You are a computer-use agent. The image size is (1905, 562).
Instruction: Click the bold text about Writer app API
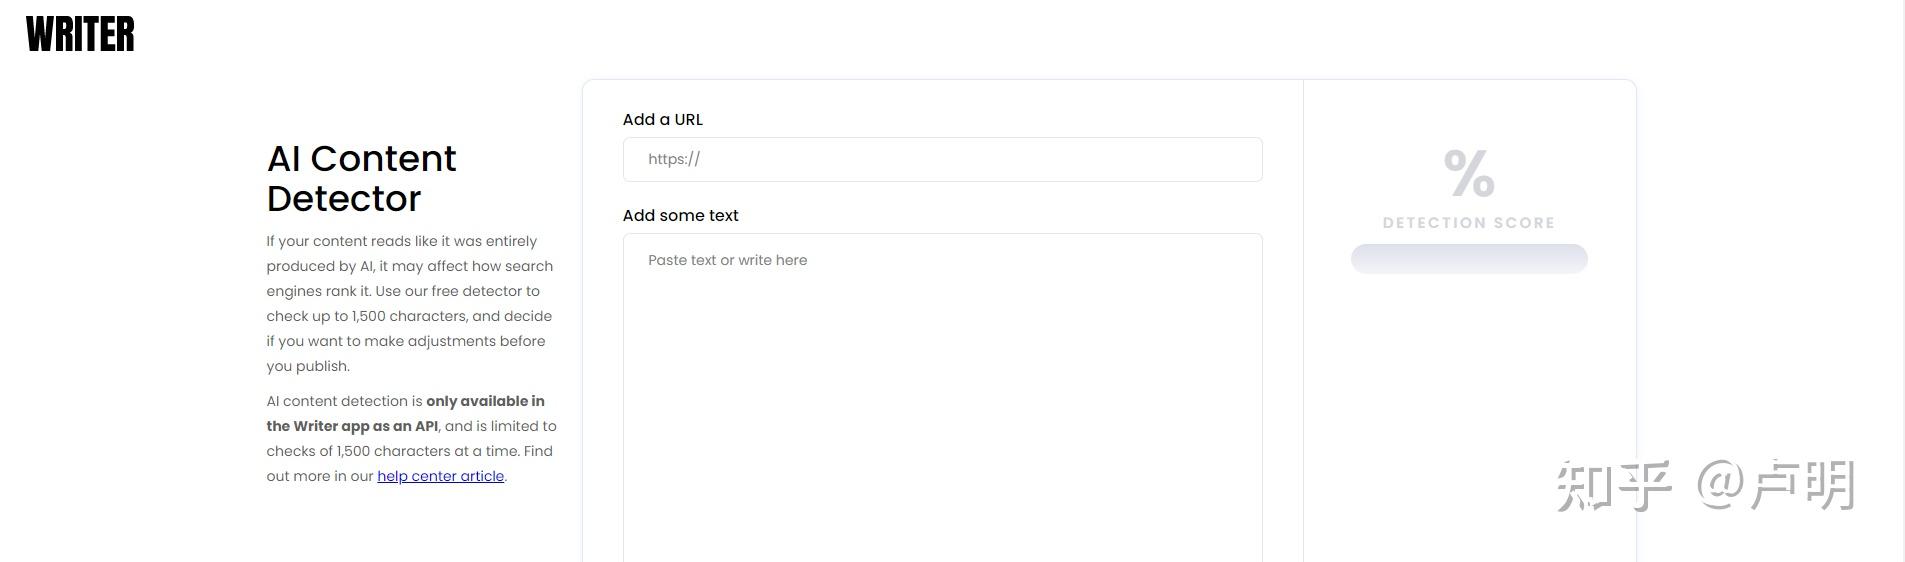coord(405,413)
